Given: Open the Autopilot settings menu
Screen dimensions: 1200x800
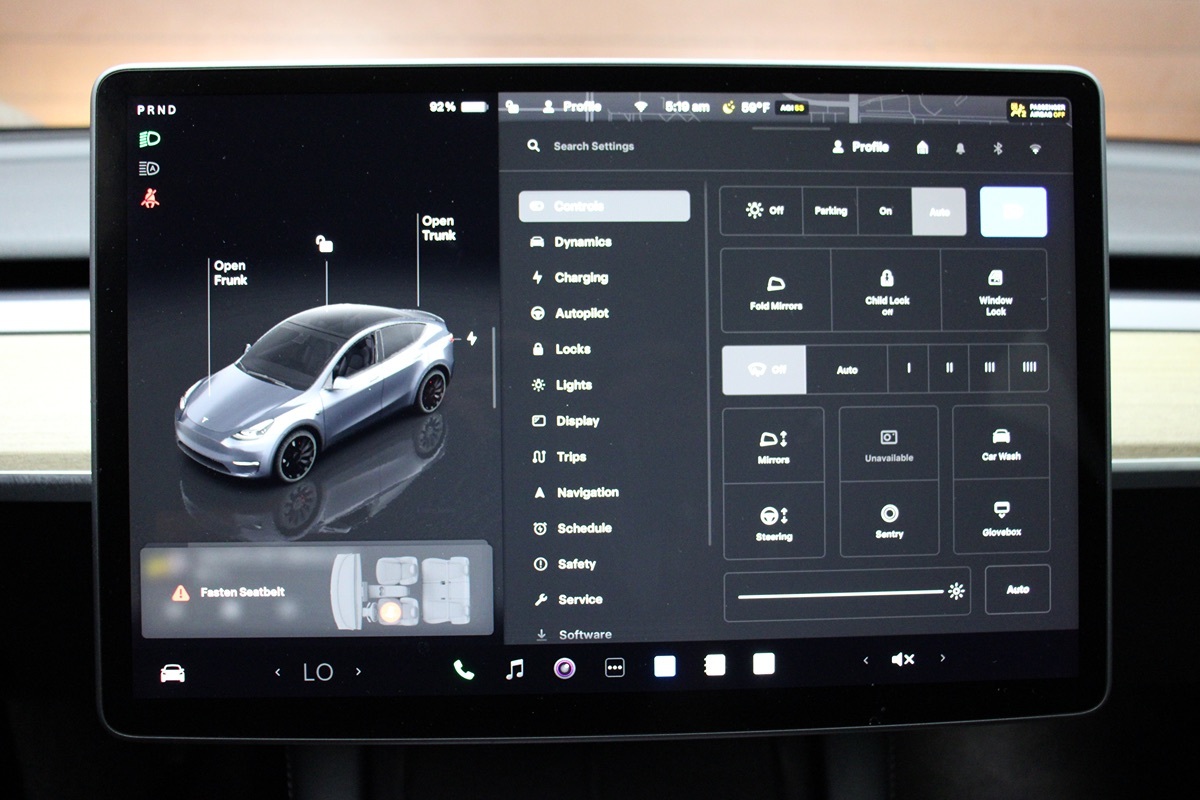Looking at the screenshot, I should (x=581, y=313).
